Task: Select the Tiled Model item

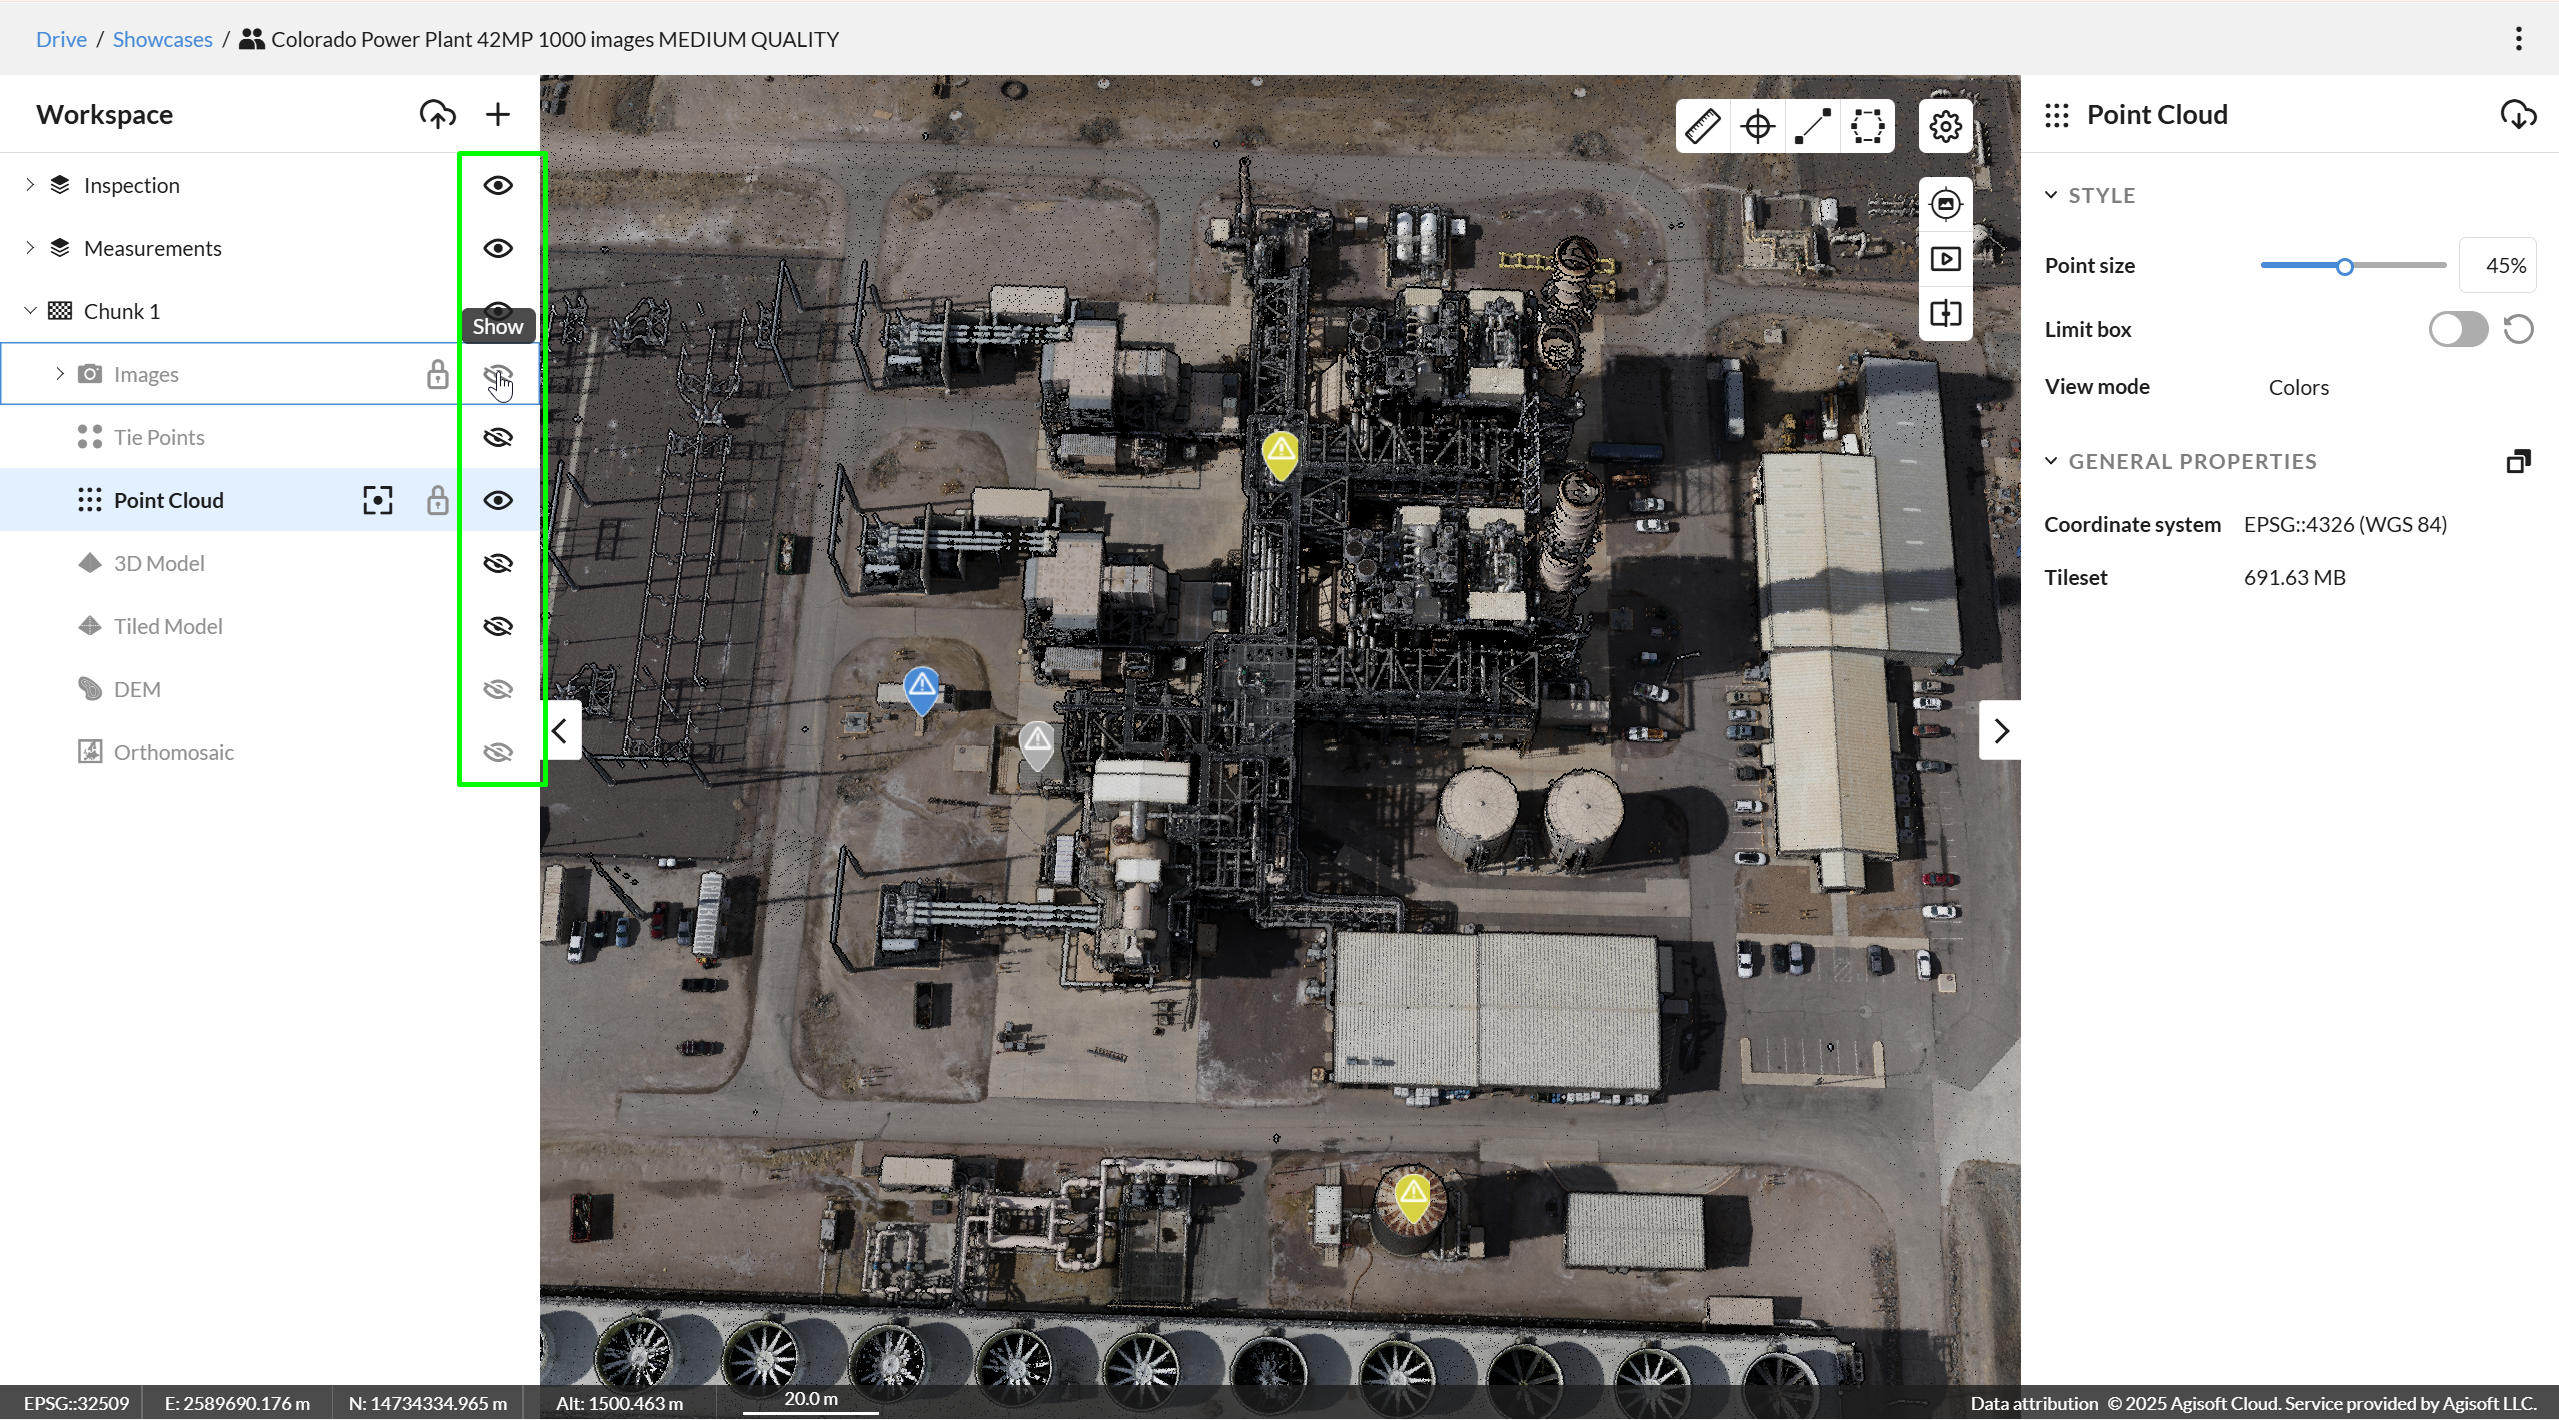Action: coord(168,627)
